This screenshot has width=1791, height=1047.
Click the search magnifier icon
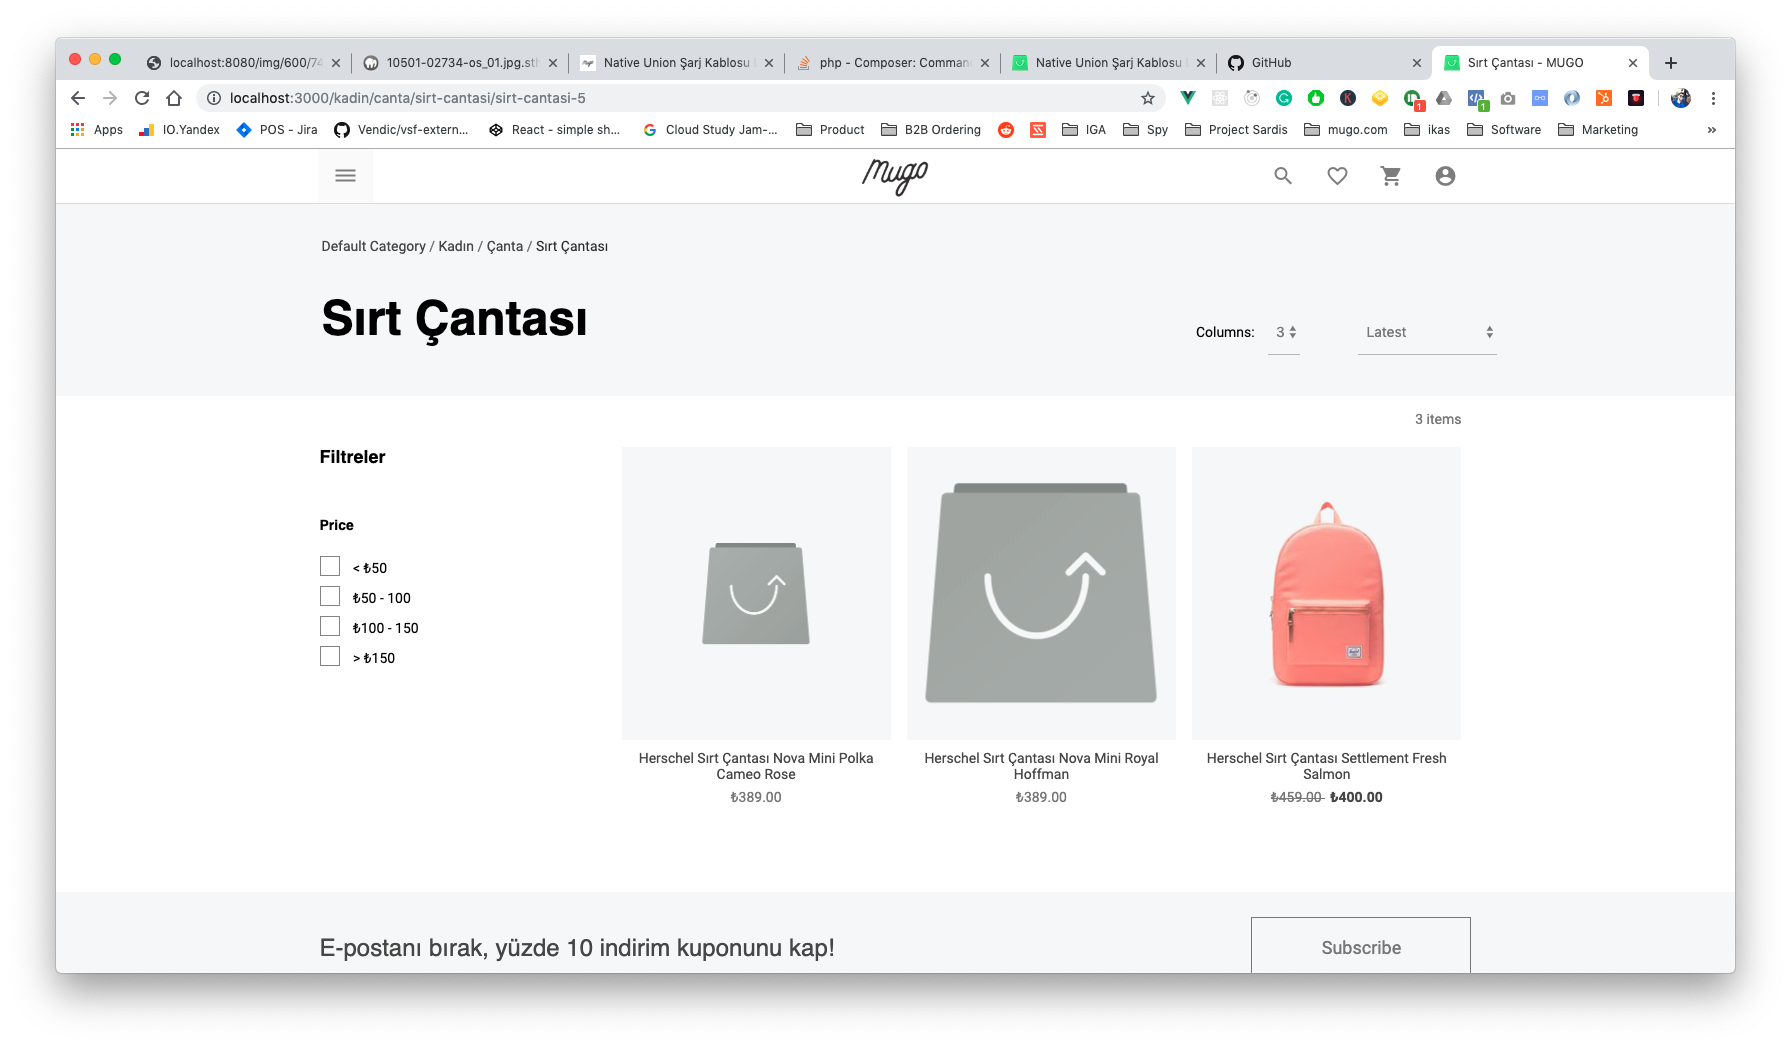(1283, 175)
